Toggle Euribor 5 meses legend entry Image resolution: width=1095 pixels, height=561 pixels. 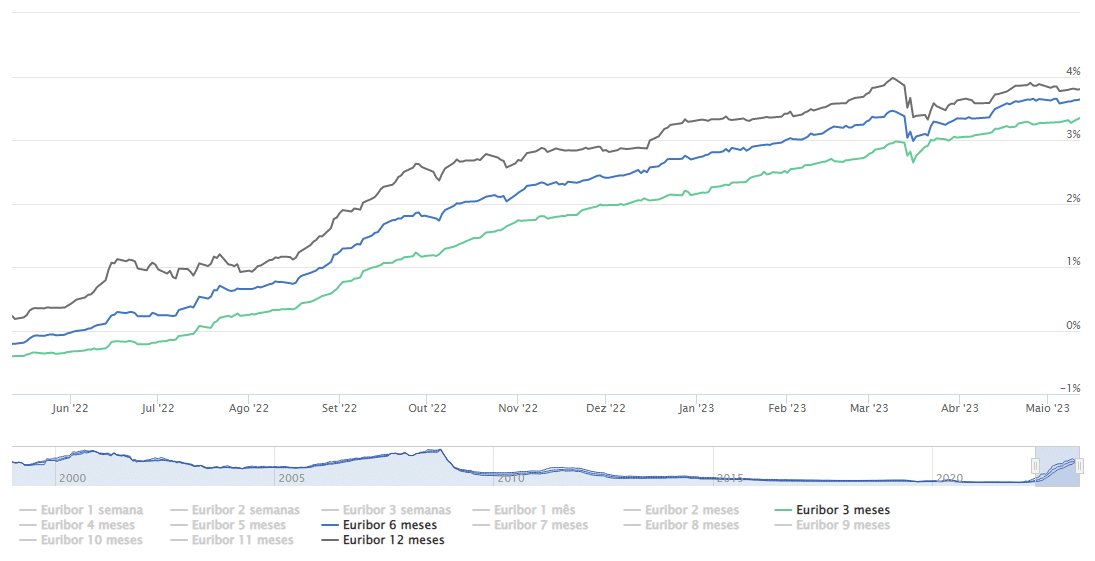point(238,525)
